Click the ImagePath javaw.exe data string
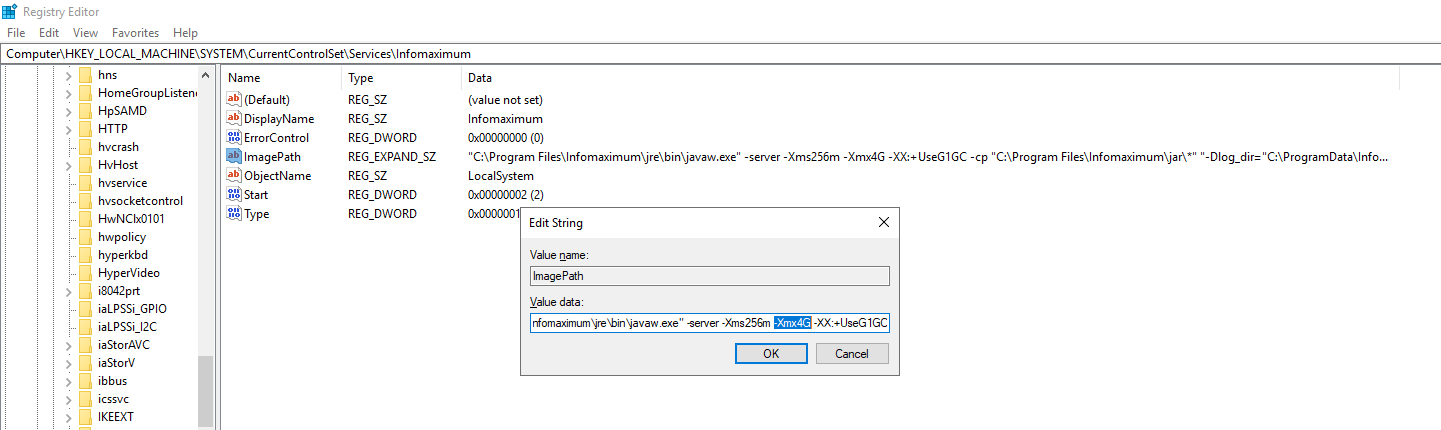 (x=929, y=157)
